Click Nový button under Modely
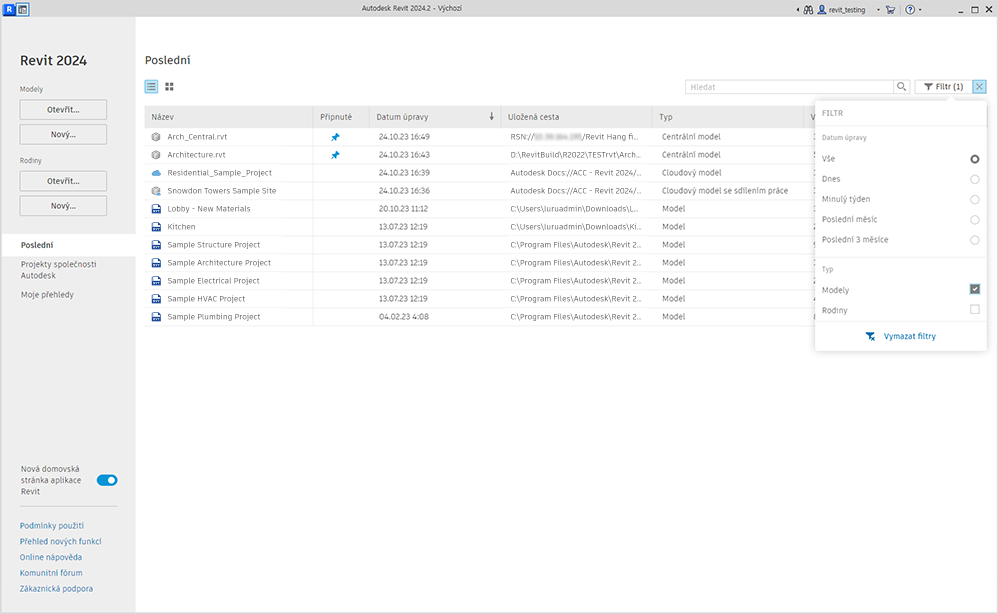Viewport: 998px width, 614px height. 63,134
